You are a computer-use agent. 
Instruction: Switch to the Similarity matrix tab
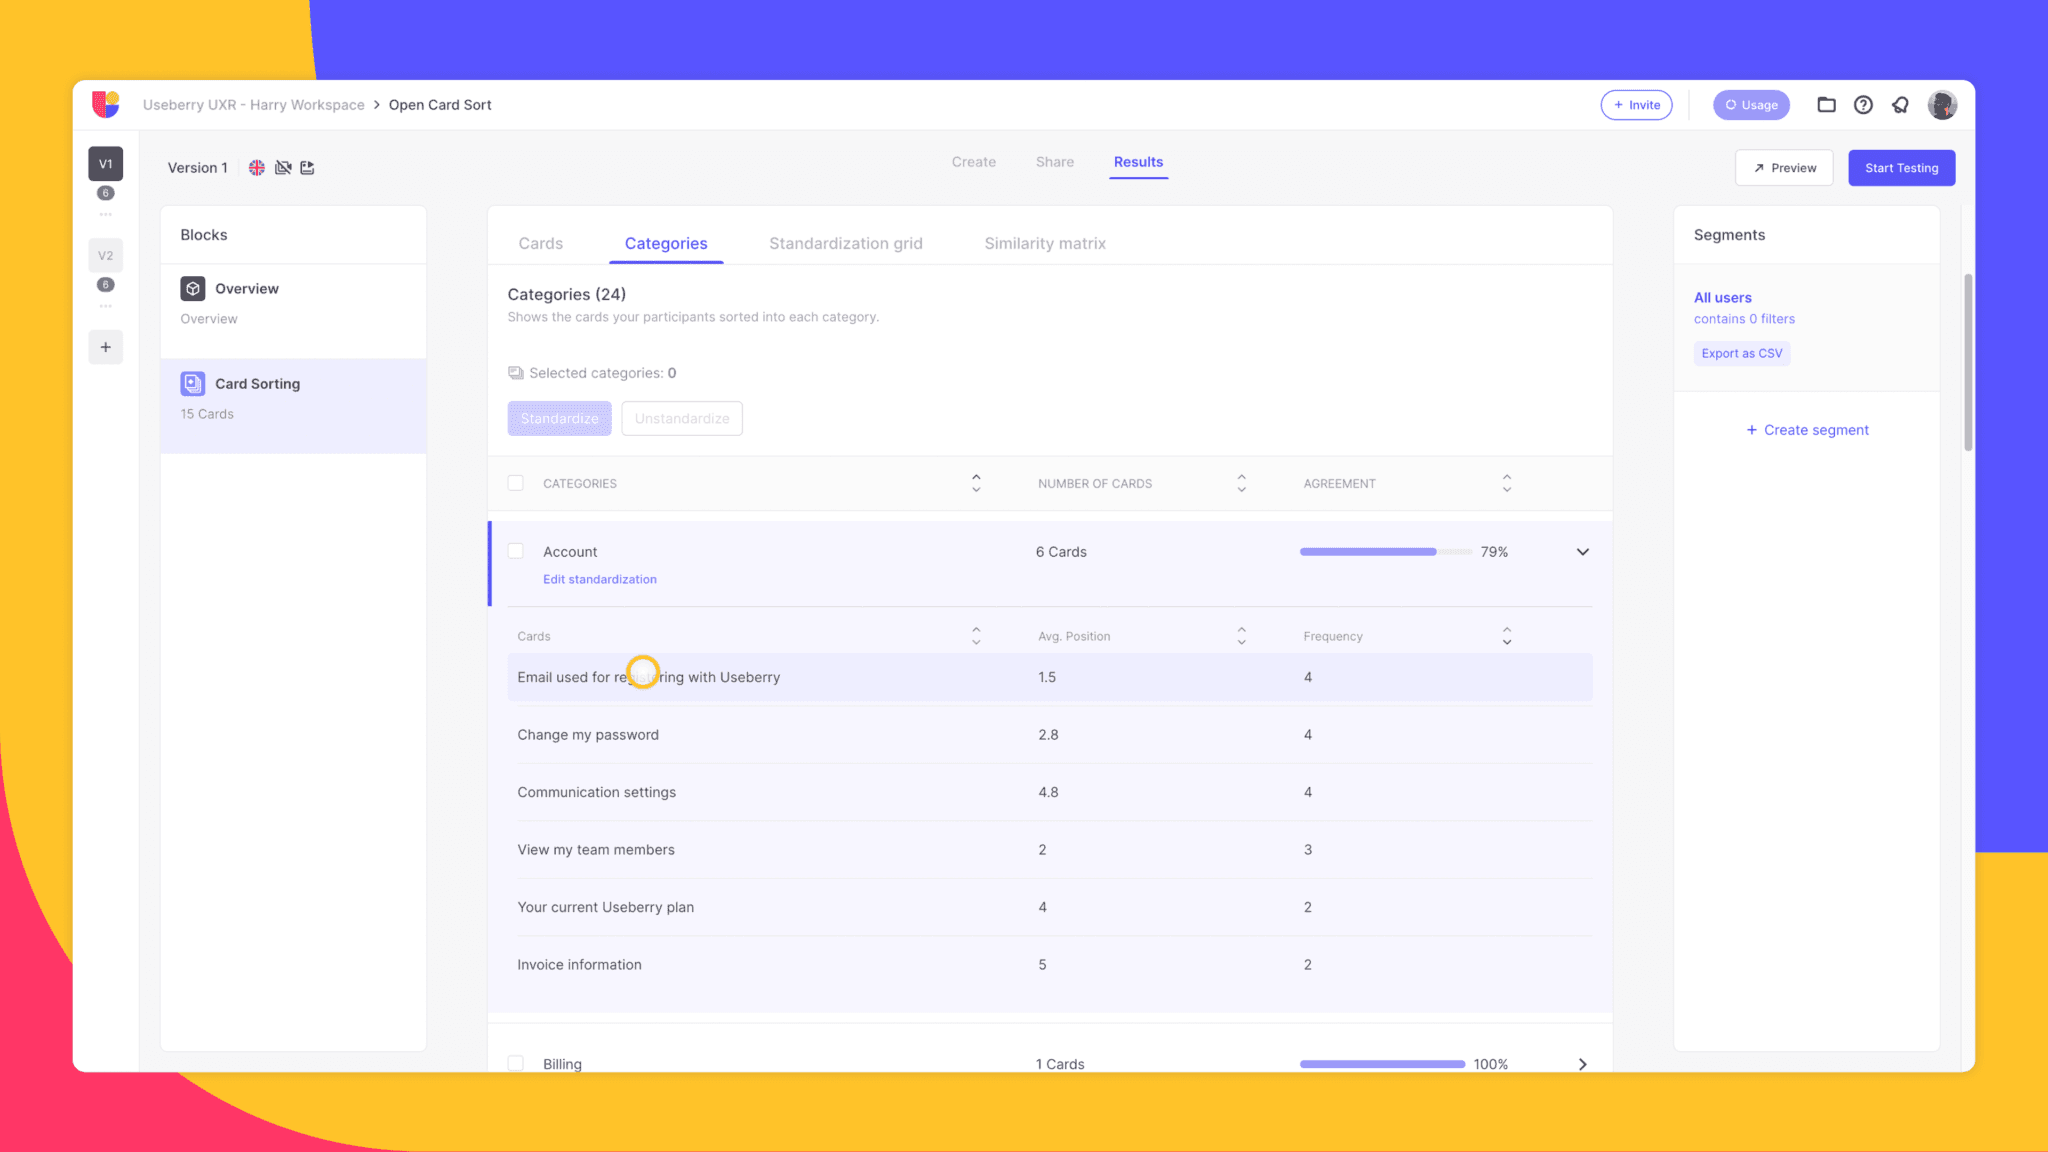[1044, 243]
